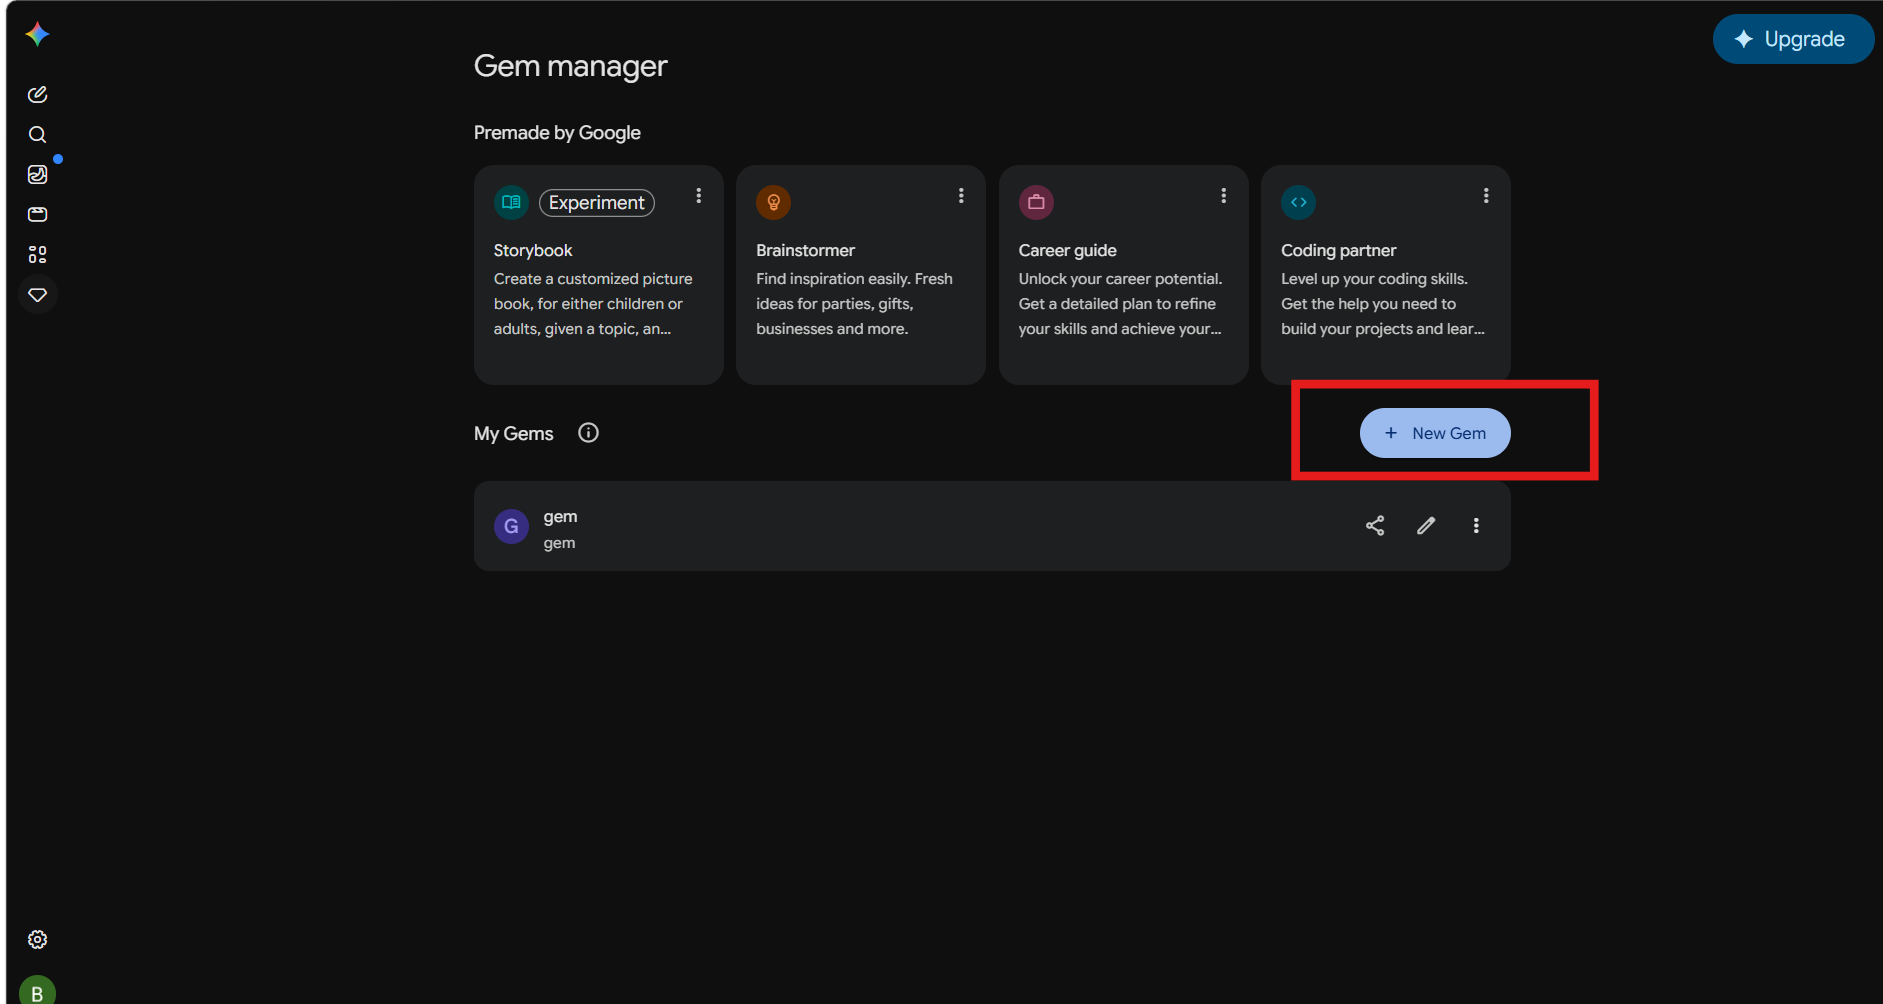Start a new chat via the pencil icon
The image size is (1883, 1004).
click(x=37, y=94)
